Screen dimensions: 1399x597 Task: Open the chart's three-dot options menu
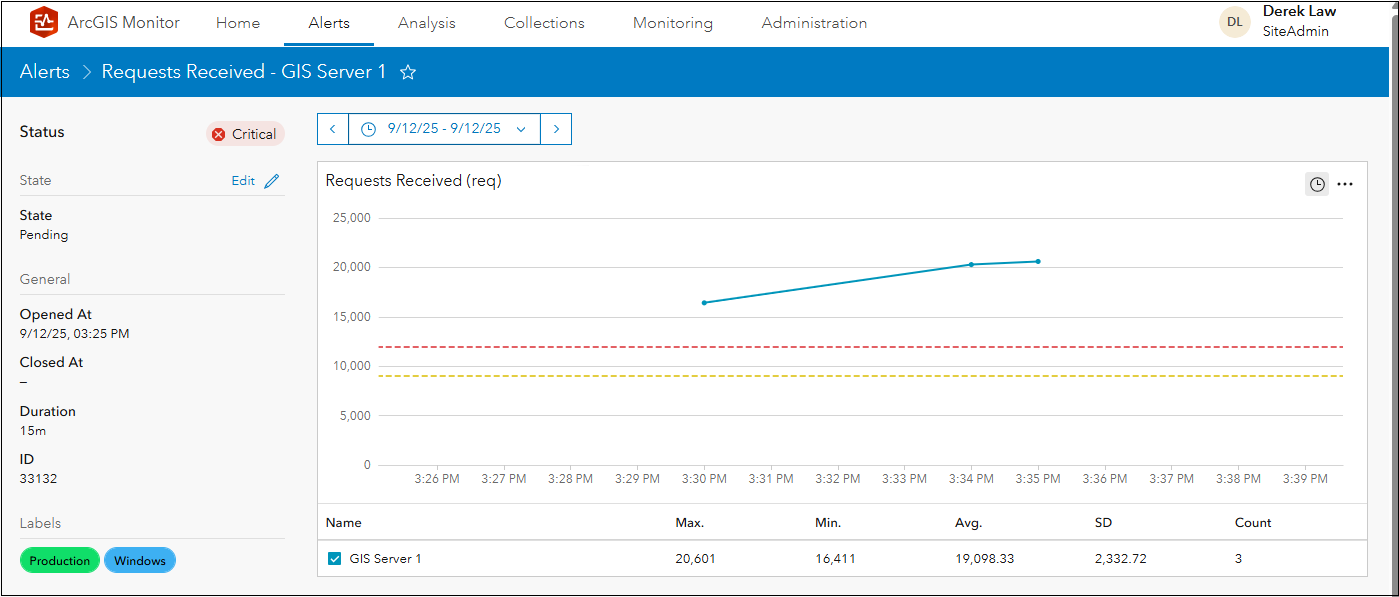point(1345,184)
